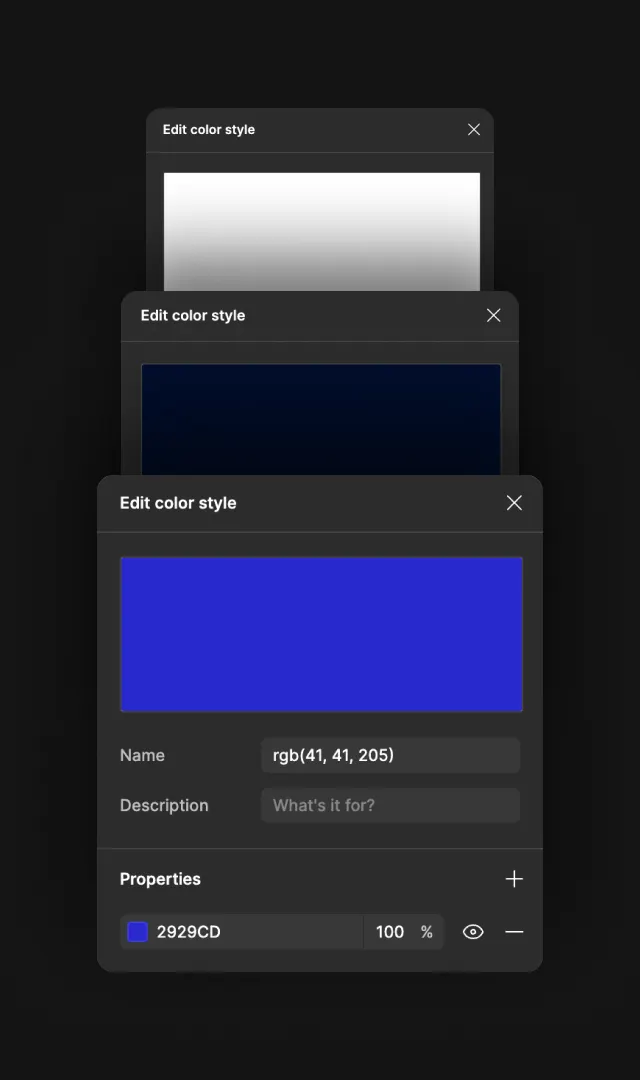
Task: Select the middle dialog's "Edit color style" title
Action: click(193, 315)
